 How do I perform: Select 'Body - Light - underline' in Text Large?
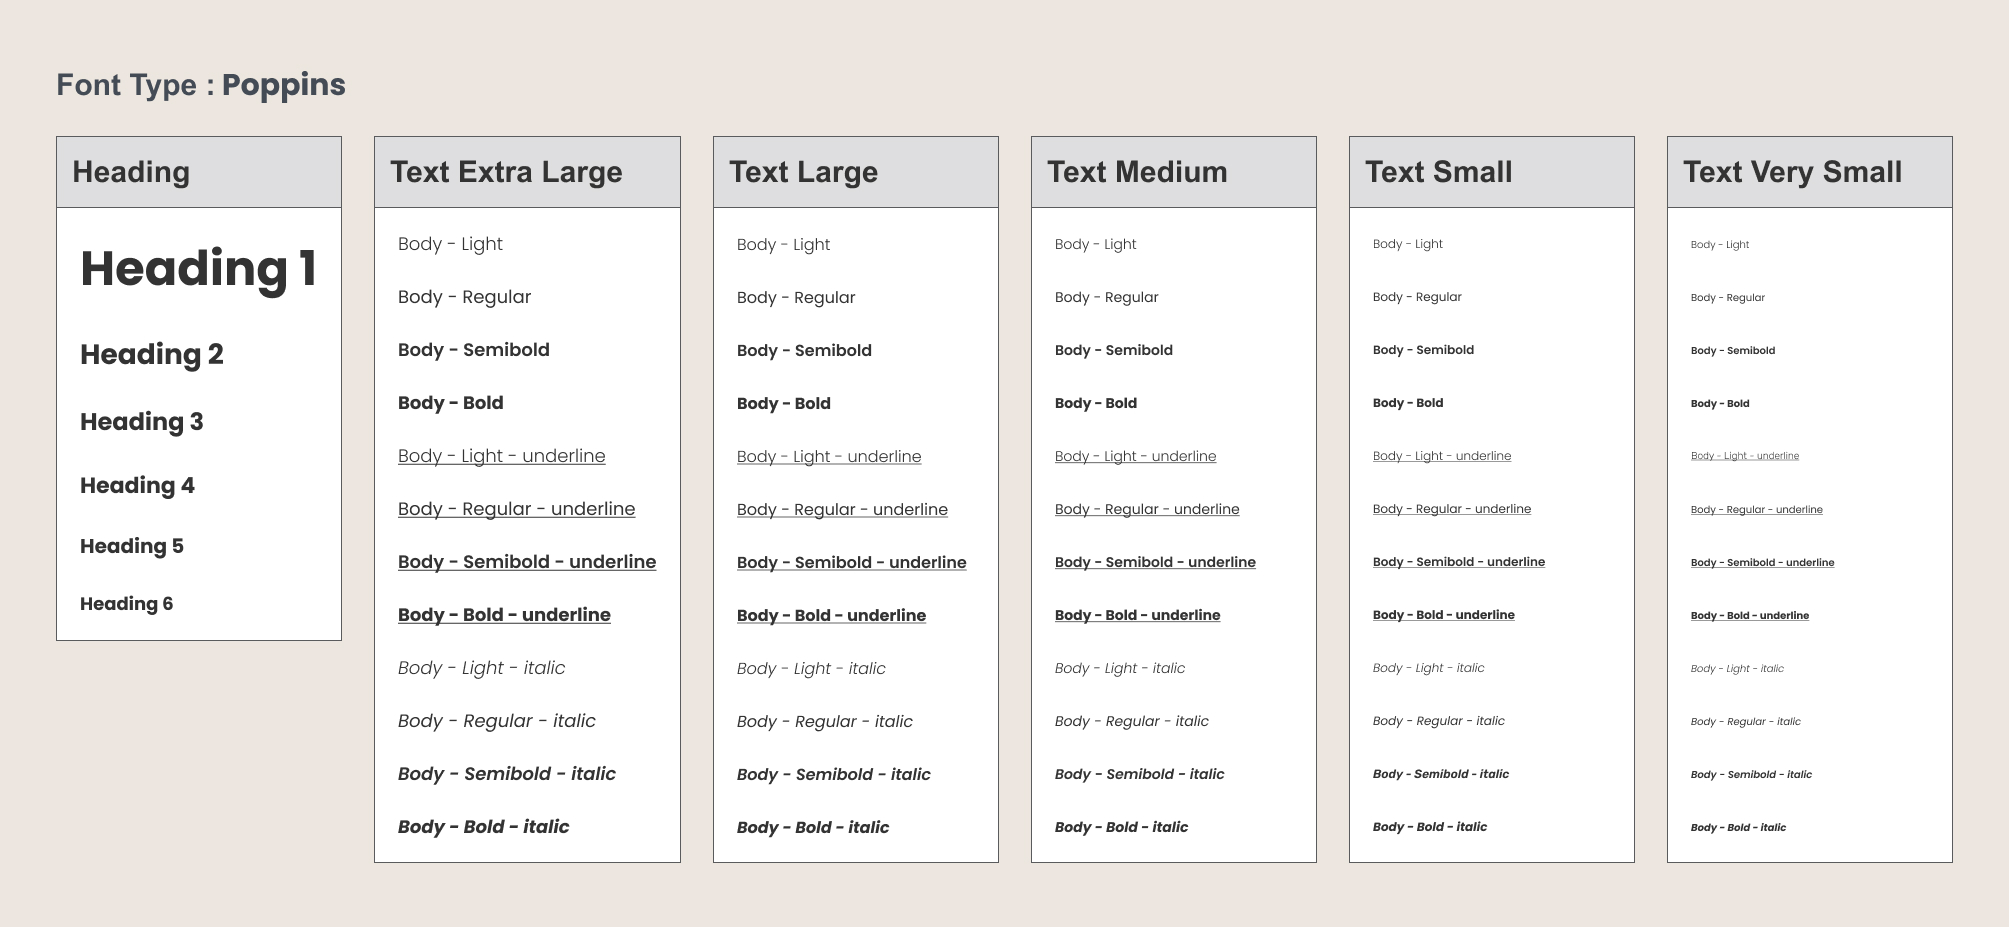coord(829,457)
